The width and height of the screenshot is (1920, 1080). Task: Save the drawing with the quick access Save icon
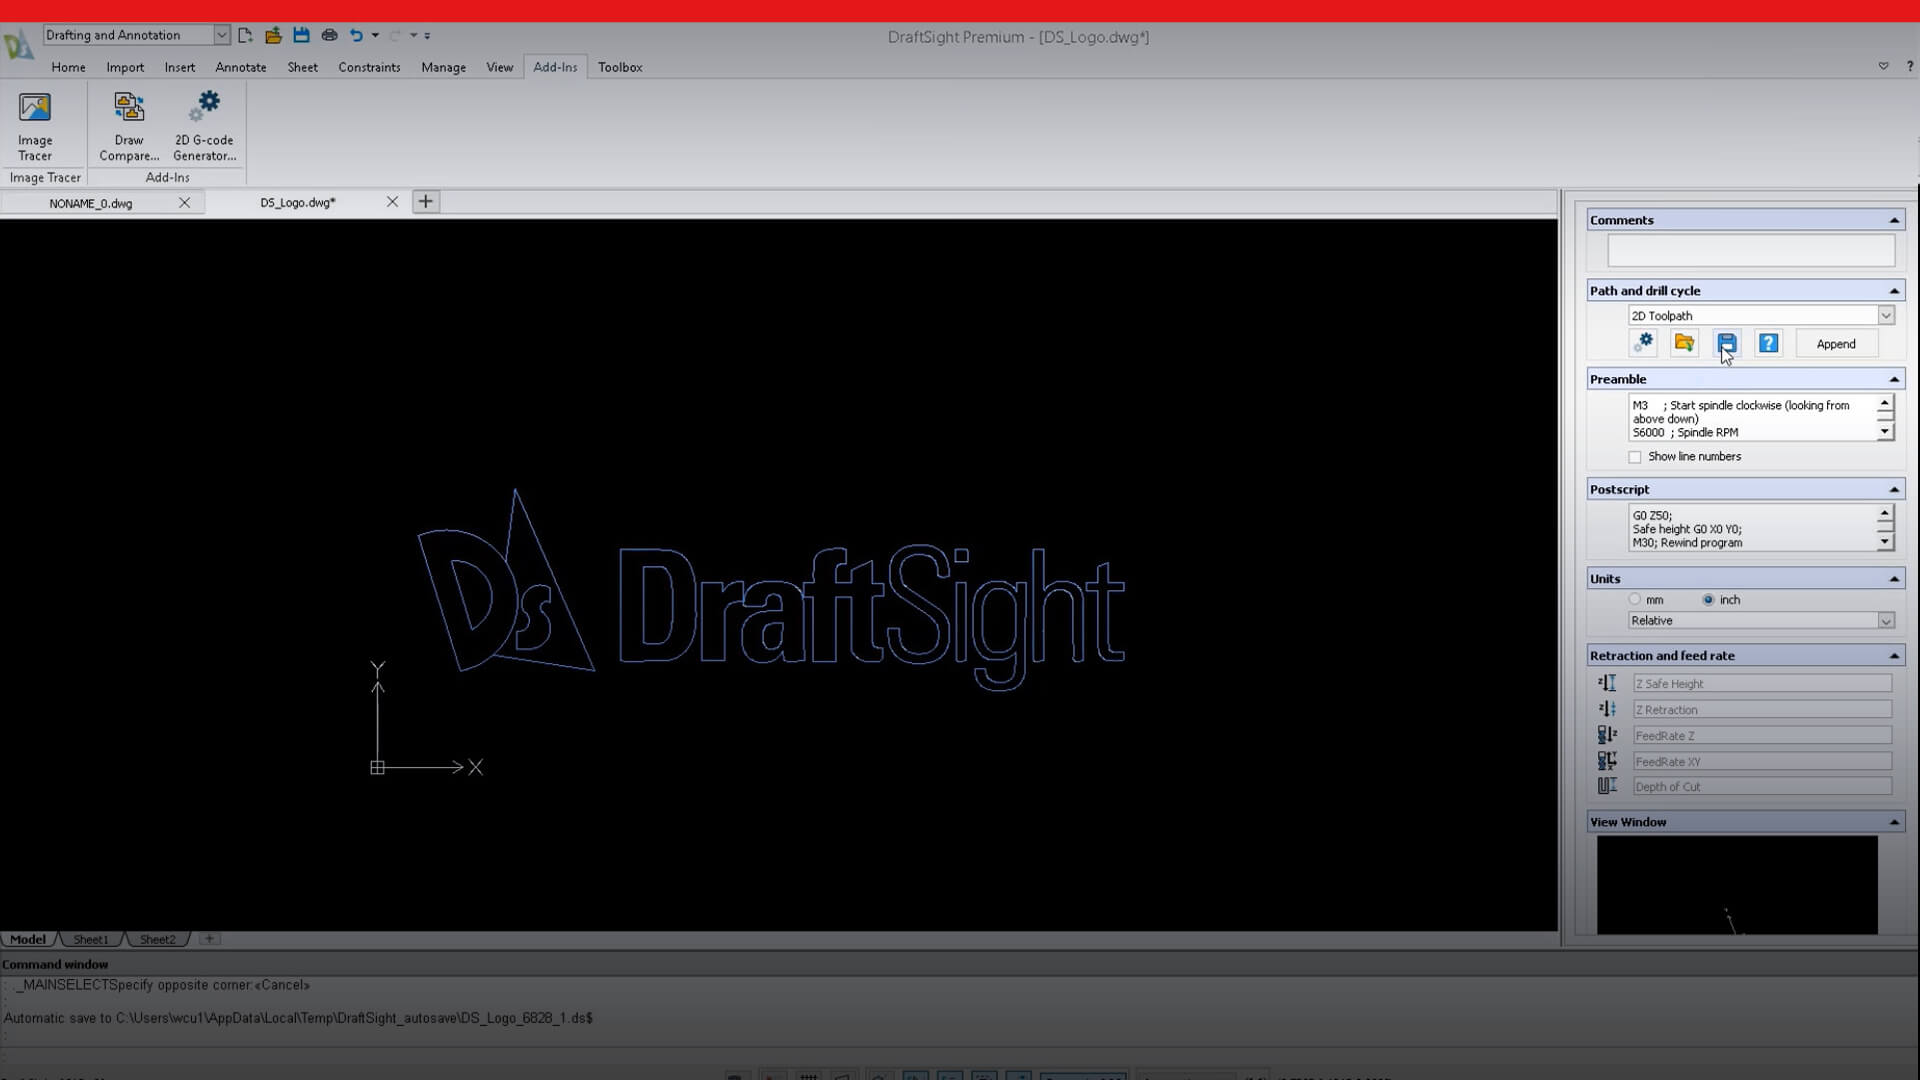[301, 35]
